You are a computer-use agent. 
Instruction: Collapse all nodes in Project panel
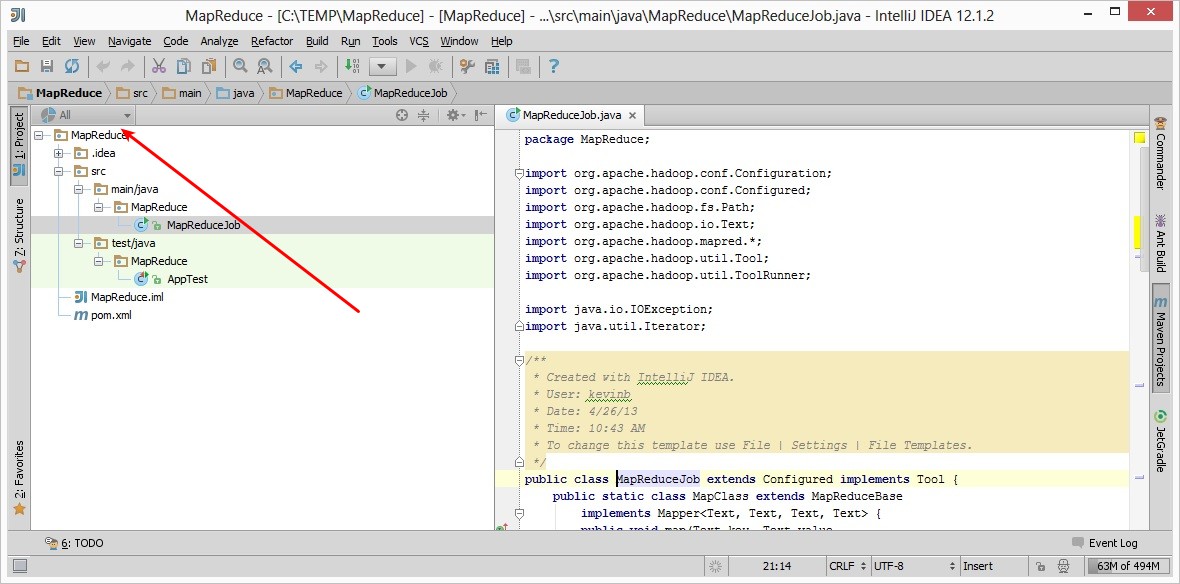(424, 115)
